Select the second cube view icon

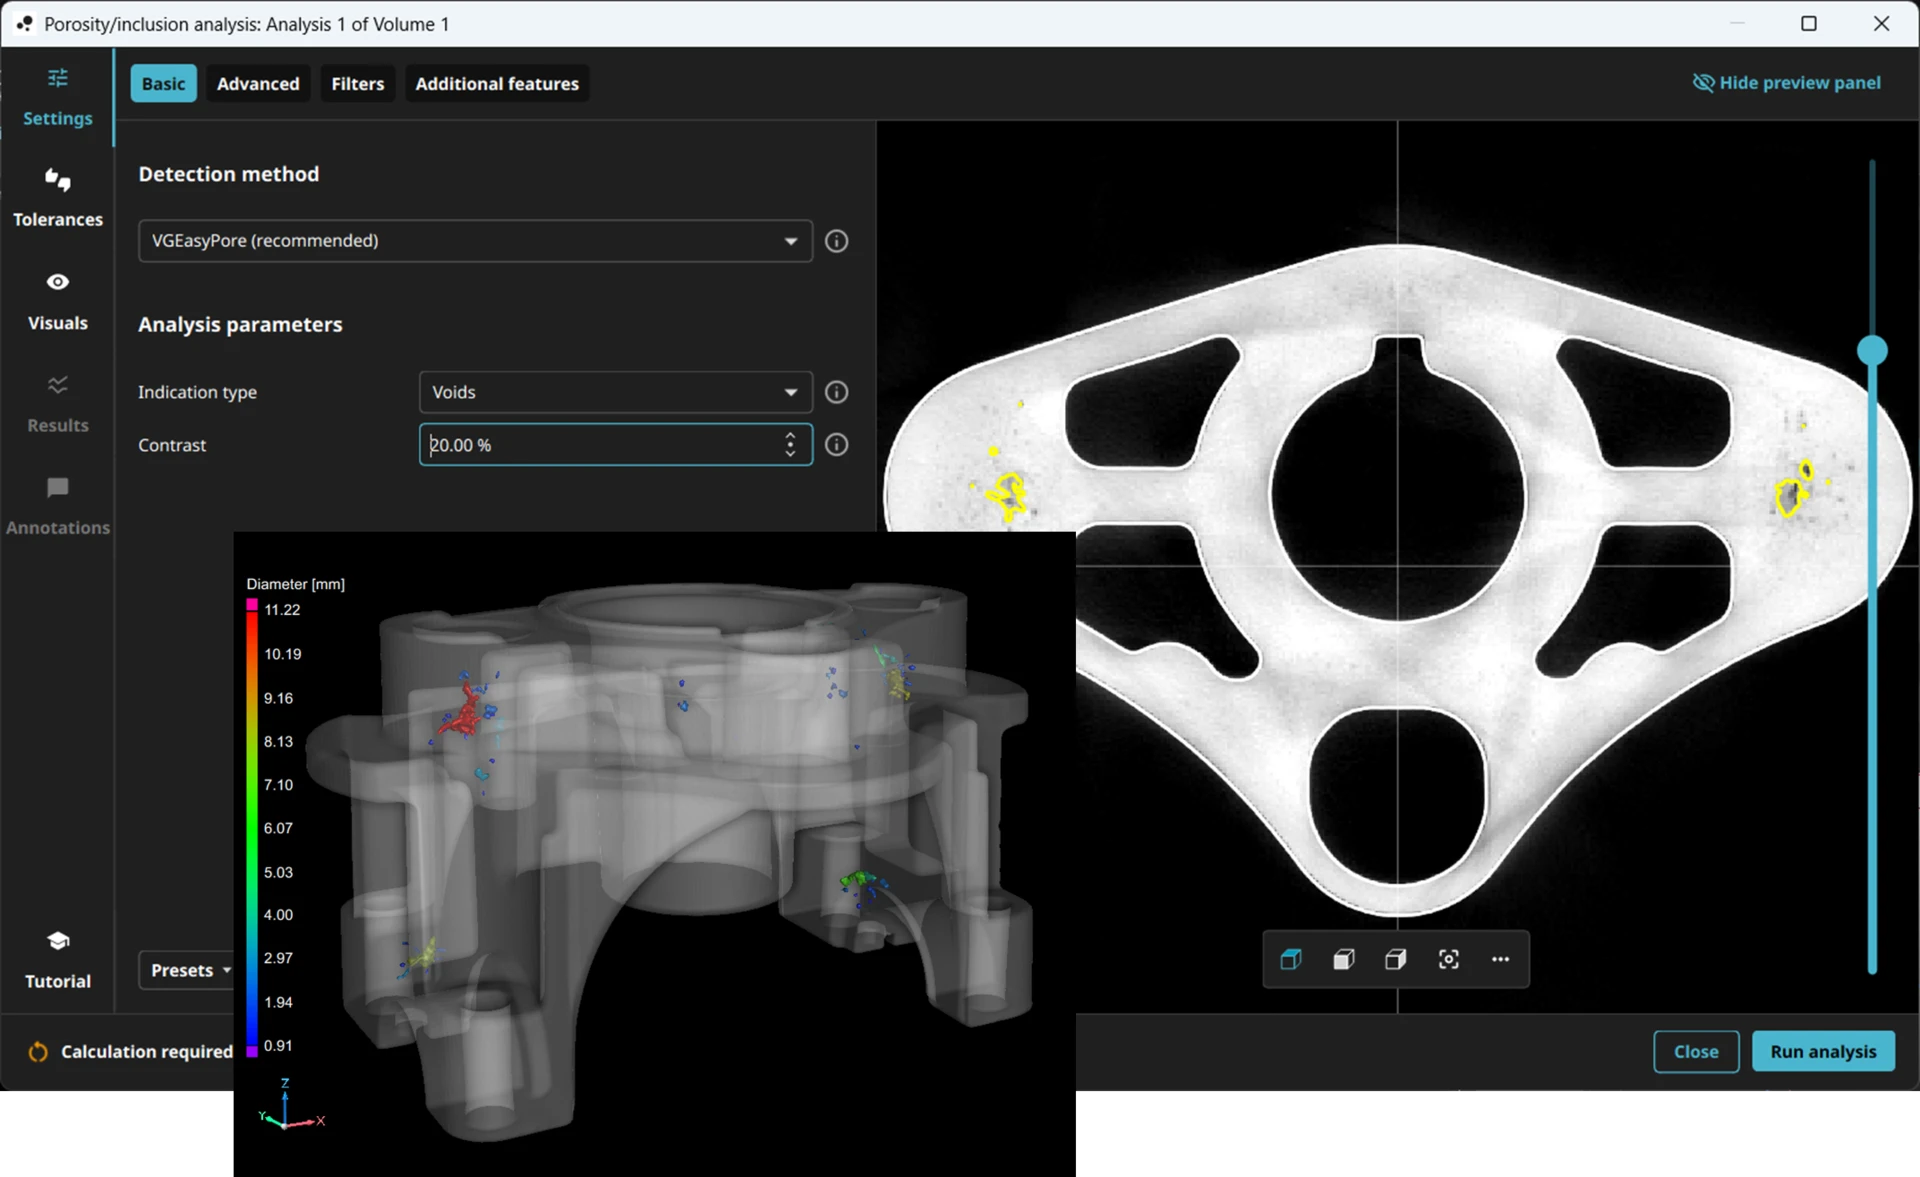point(1343,960)
